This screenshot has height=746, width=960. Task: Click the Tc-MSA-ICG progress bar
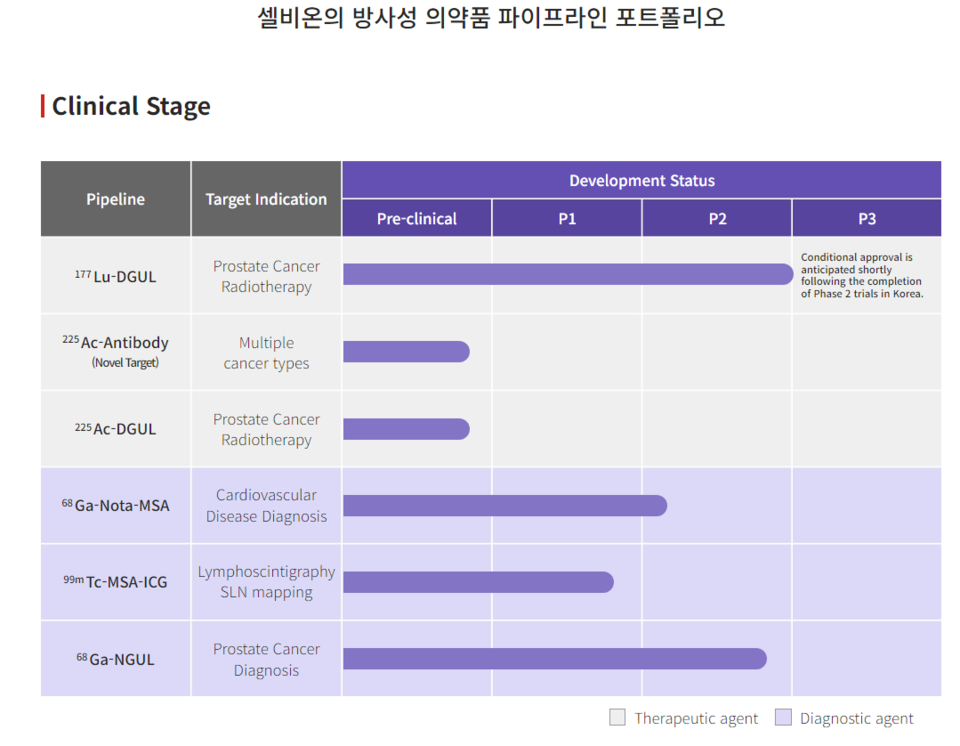[x=478, y=582]
